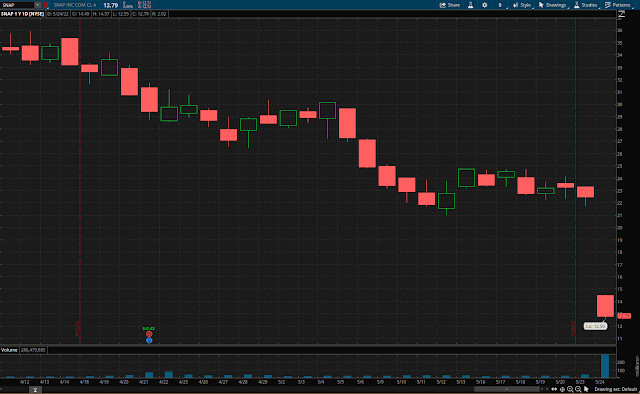Toggle the chart maximize icon at top right
This screenshot has width=640, height=394.
pyautogui.click(x=621, y=14)
